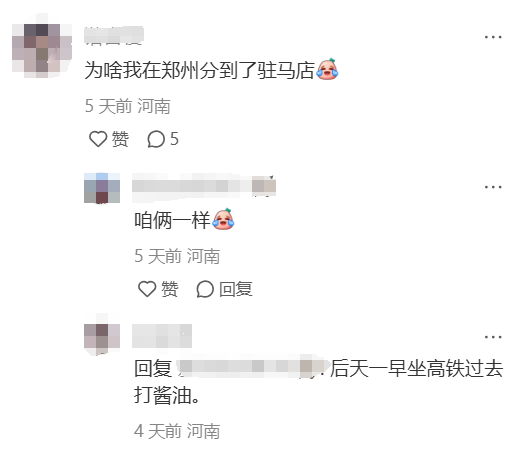
Task: Click the 回复 text under 咱俩一样
Action: (236, 289)
